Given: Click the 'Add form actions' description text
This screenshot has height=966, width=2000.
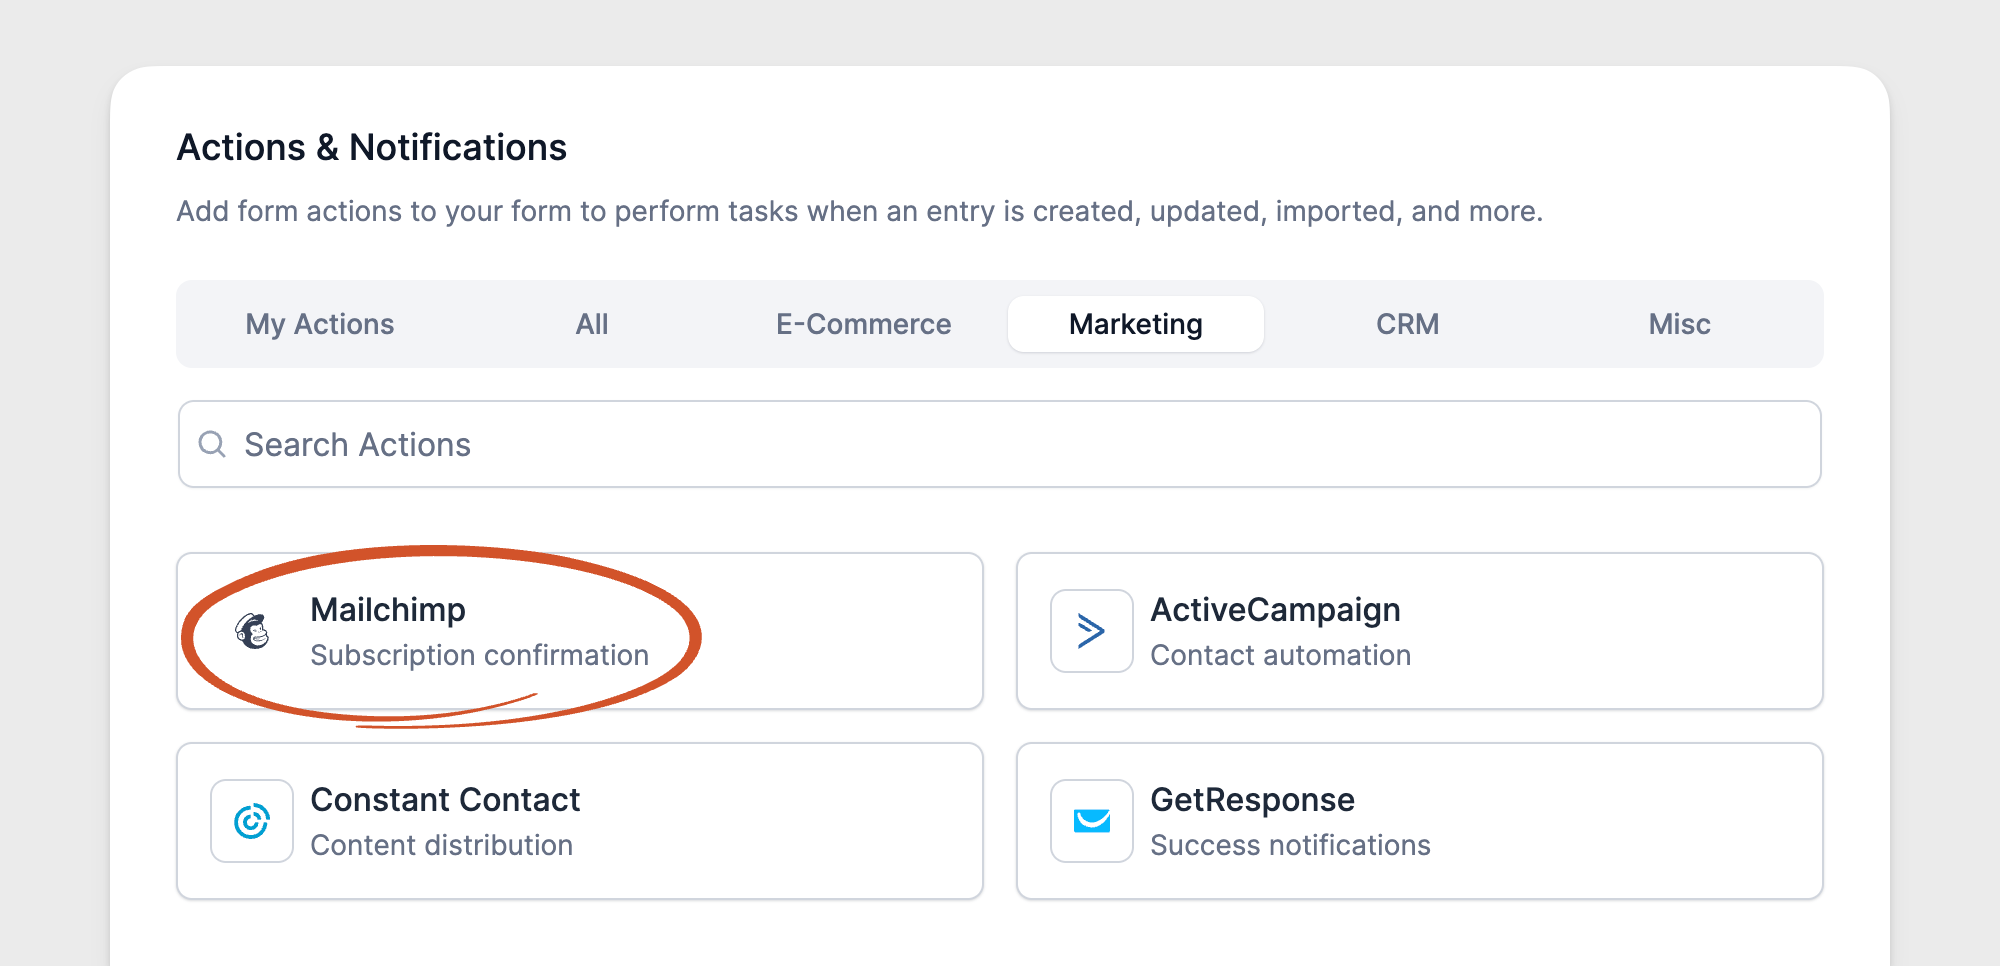Looking at the screenshot, I should pyautogui.click(x=860, y=212).
